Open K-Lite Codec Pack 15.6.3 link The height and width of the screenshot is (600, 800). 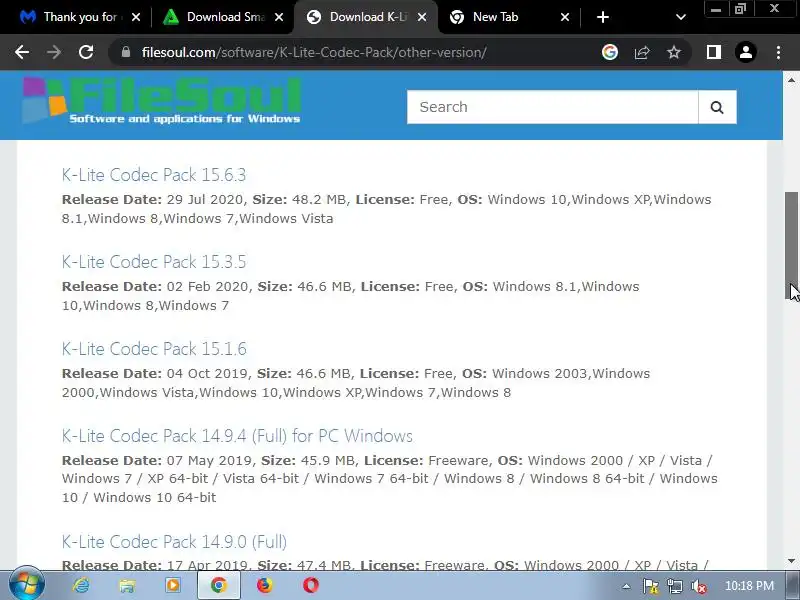coord(154,175)
